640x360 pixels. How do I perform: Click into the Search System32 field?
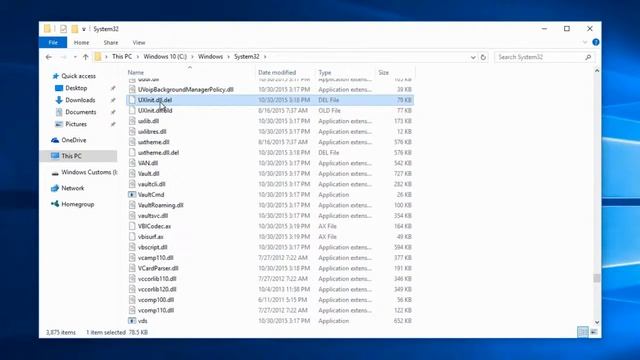[x=540, y=57]
